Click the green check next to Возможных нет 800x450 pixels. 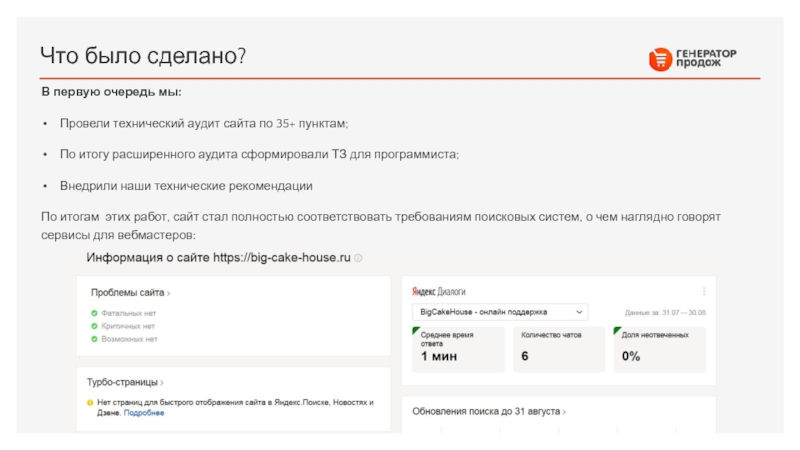tap(93, 339)
